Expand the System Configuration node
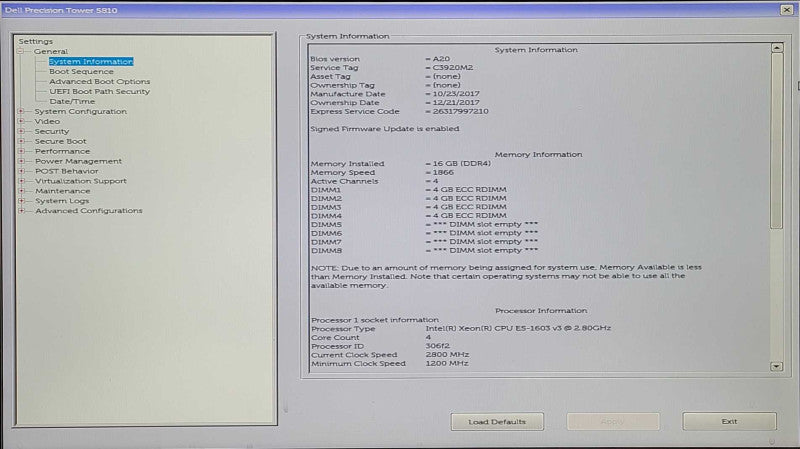Image resolution: width=800 pixels, height=449 pixels. [21, 111]
